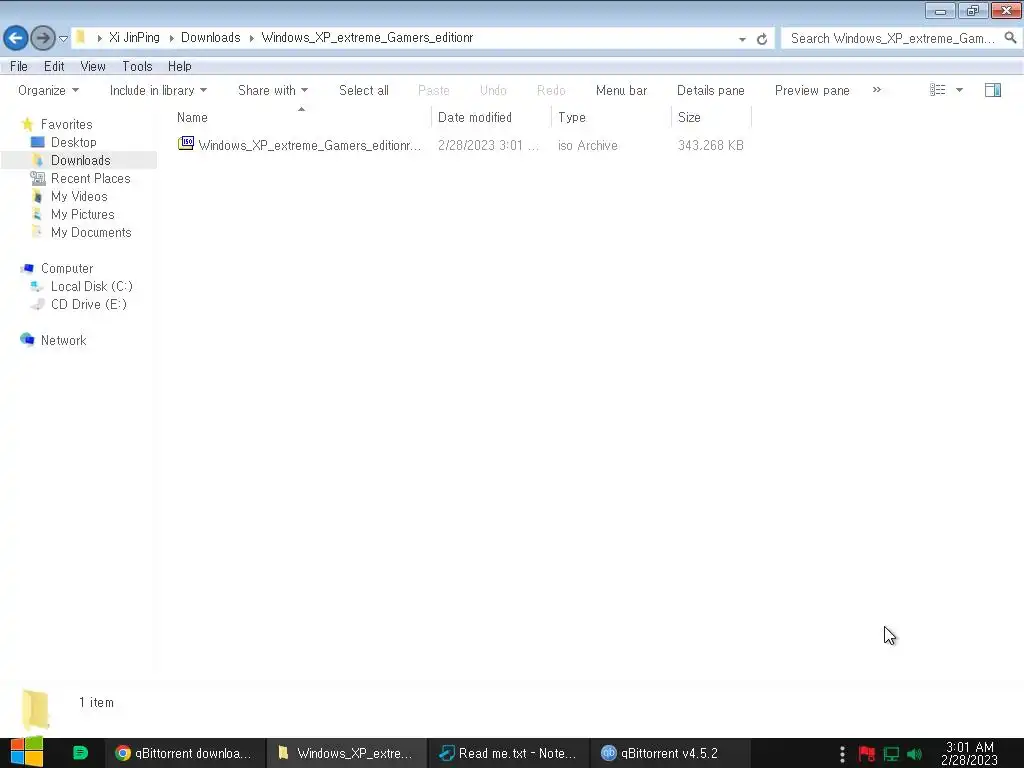Click the file date 2/28/2023 3:01

pos(488,145)
